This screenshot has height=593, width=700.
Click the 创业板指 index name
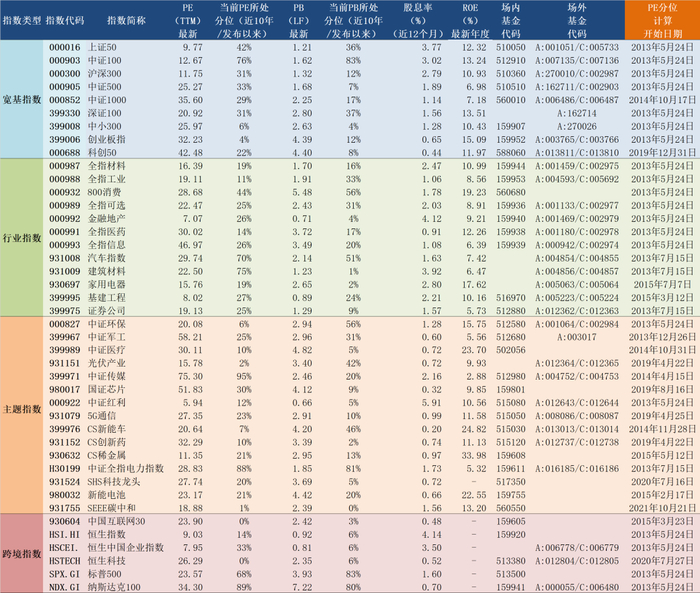click(x=107, y=139)
